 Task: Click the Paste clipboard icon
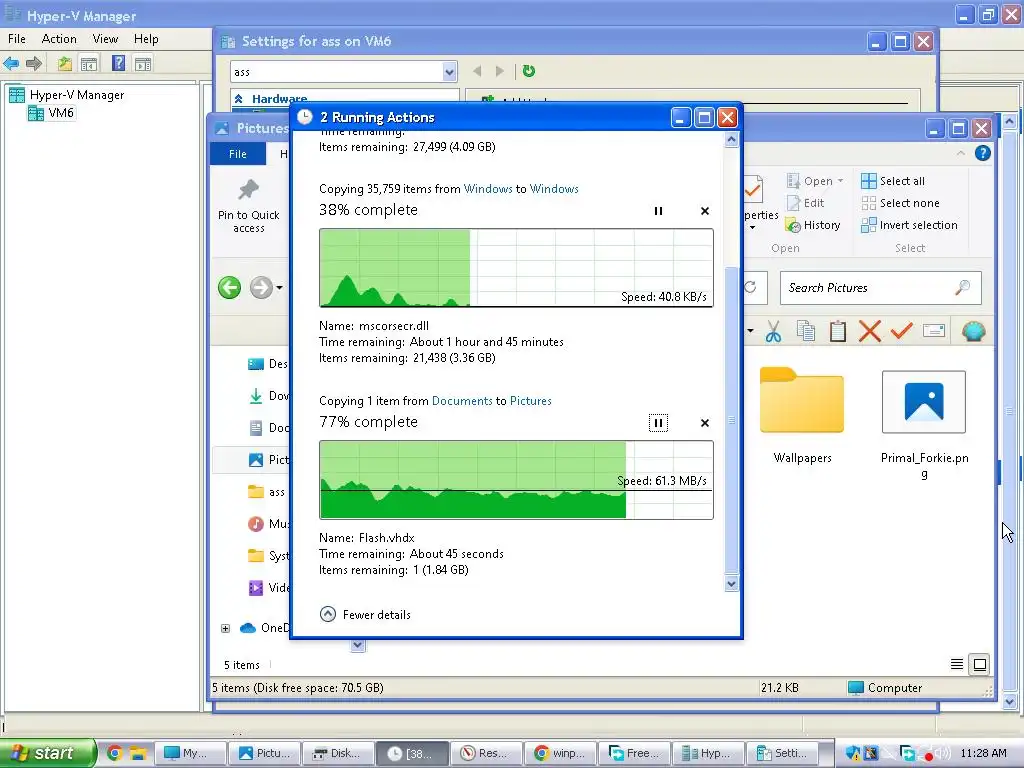point(838,331)
